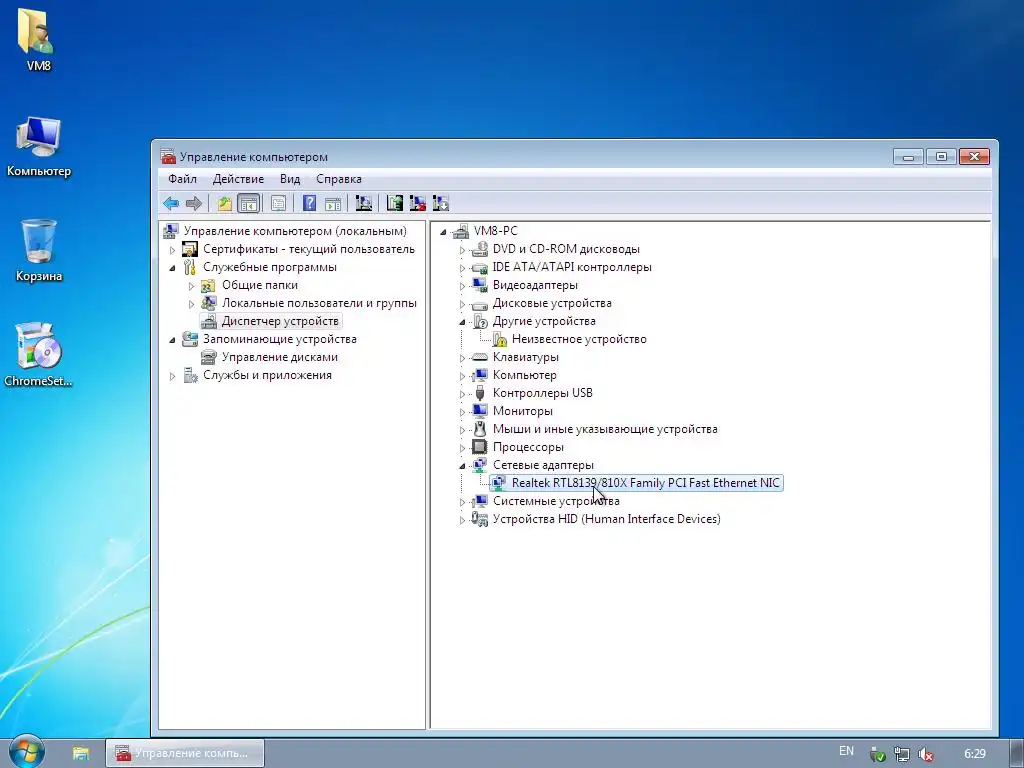This screenshot has width=1024, height=768.
Task: Click the Устройства HID icon
Action: 479,519
